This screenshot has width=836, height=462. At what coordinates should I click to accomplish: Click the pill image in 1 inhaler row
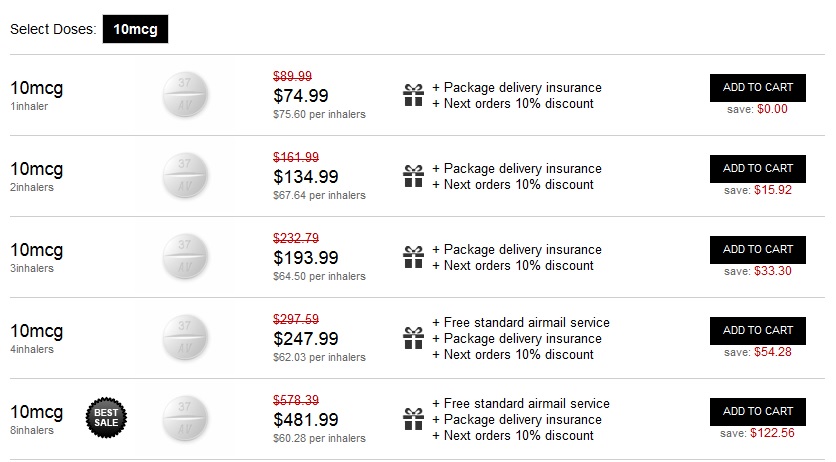click(185, 95)
